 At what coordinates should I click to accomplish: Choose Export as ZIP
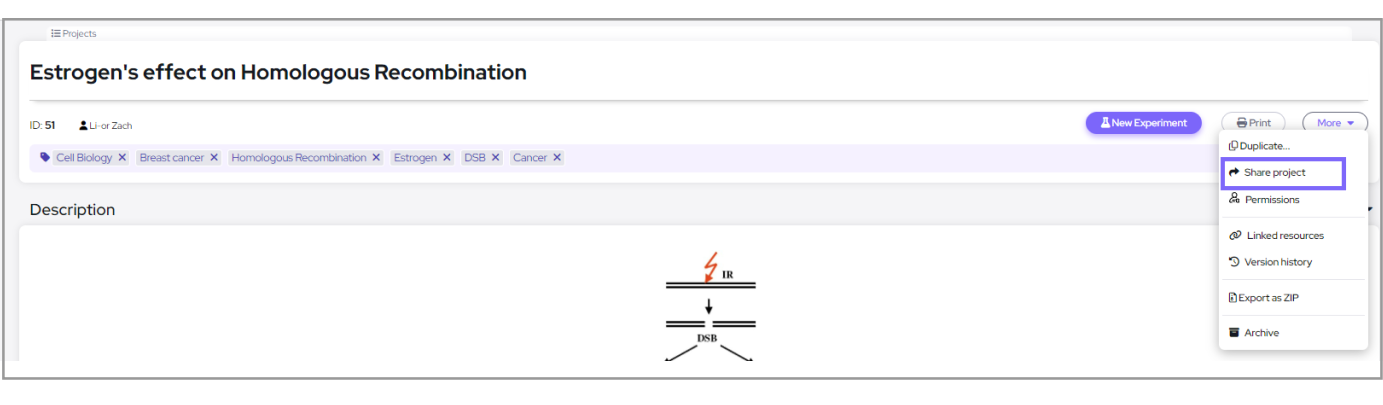1267,298
